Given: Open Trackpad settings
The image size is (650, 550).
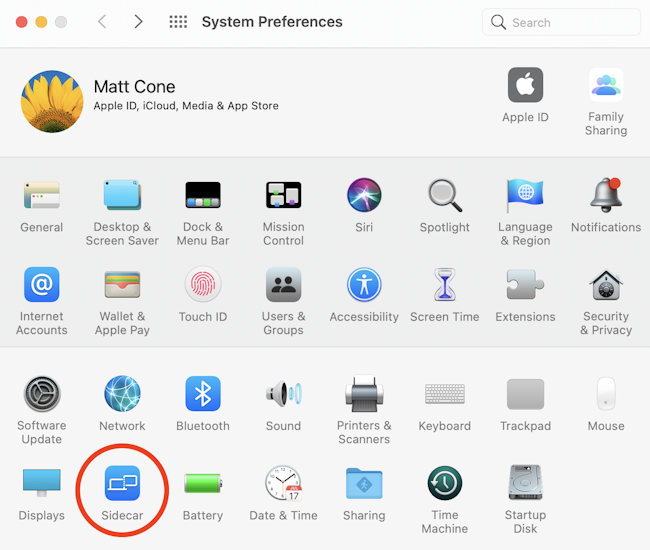Looking at the screenshot, I should (525, 394).
